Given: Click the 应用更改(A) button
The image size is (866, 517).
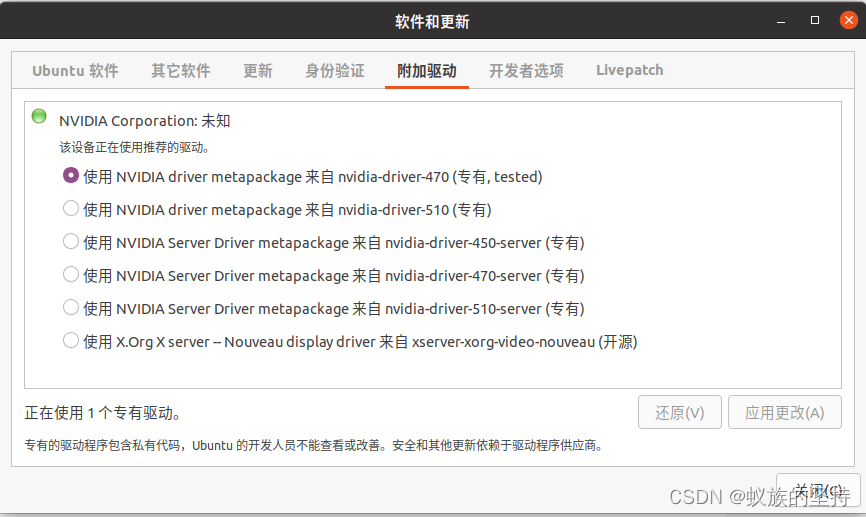Looking at the screenshot, I should coord(785,412).
